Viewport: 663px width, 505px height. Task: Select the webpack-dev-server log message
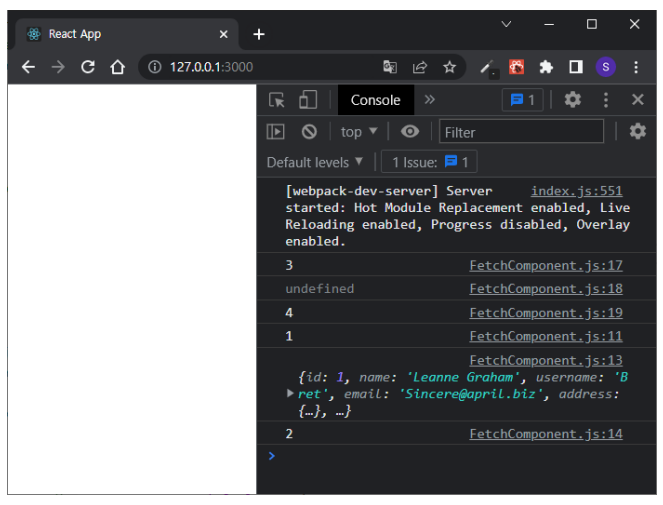tap(457, 216)
